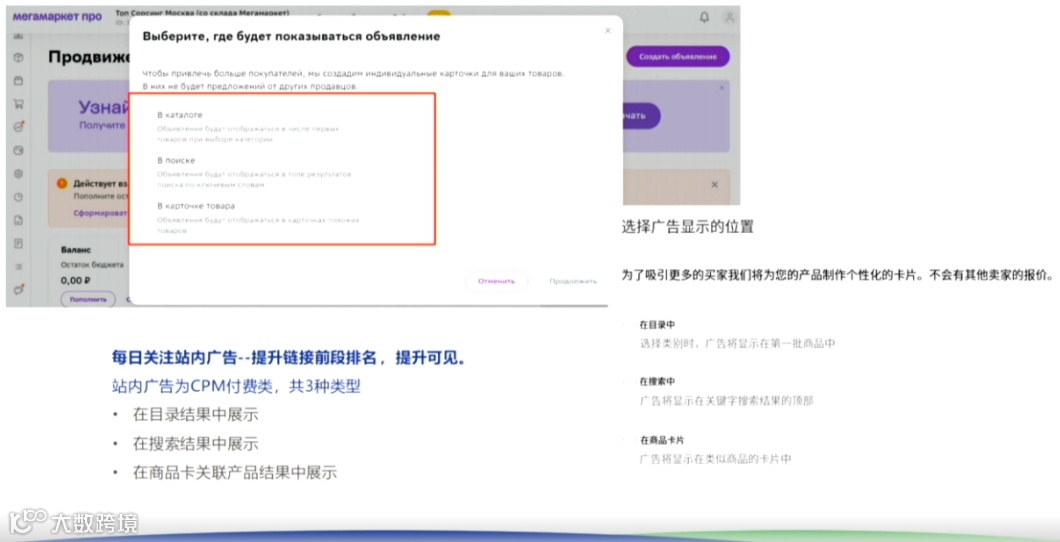Dismiss the orange warning notice
The width and height of the screenshot is (1060, 542).
point(715,184)
